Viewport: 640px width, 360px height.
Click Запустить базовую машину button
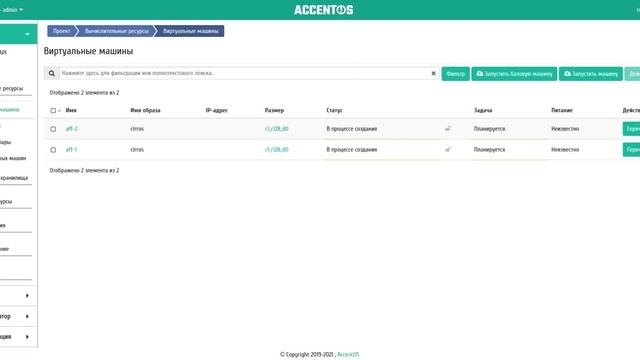click(x=514, y=74)
